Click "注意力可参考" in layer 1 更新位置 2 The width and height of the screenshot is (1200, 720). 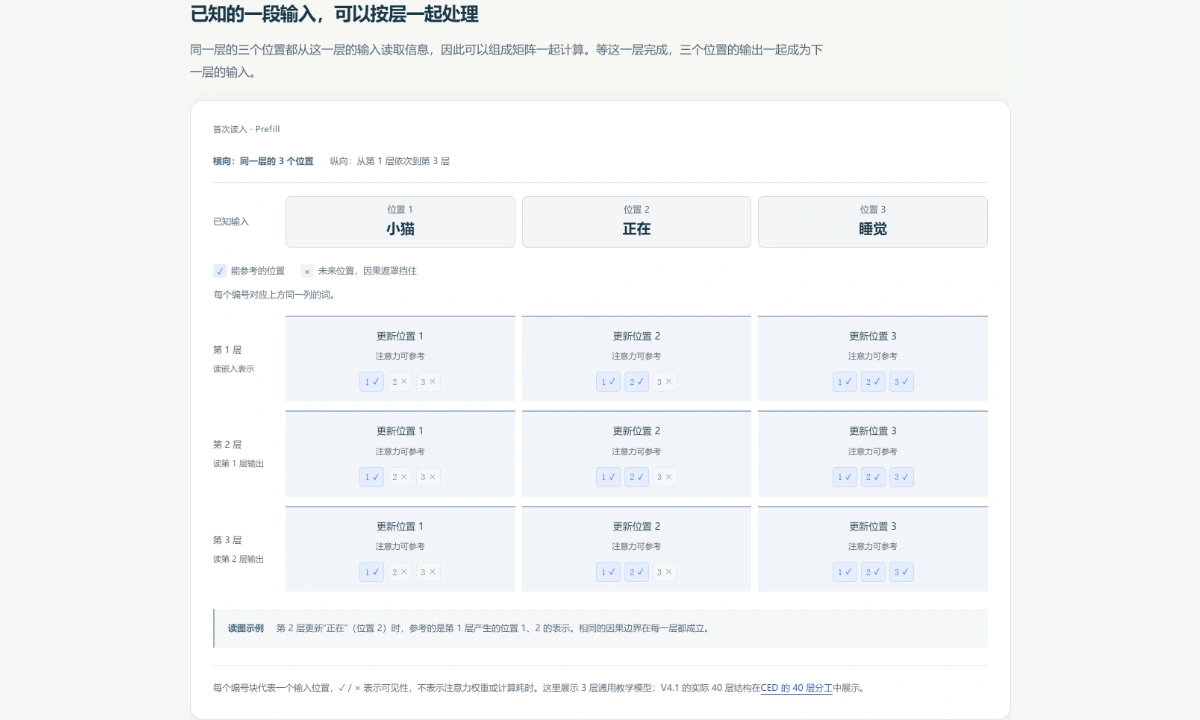(636, 356)
